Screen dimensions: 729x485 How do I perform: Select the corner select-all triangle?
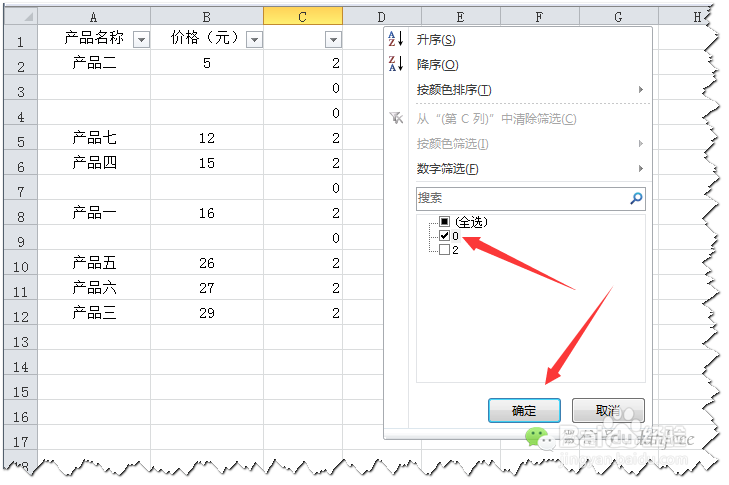click(21, 16)
